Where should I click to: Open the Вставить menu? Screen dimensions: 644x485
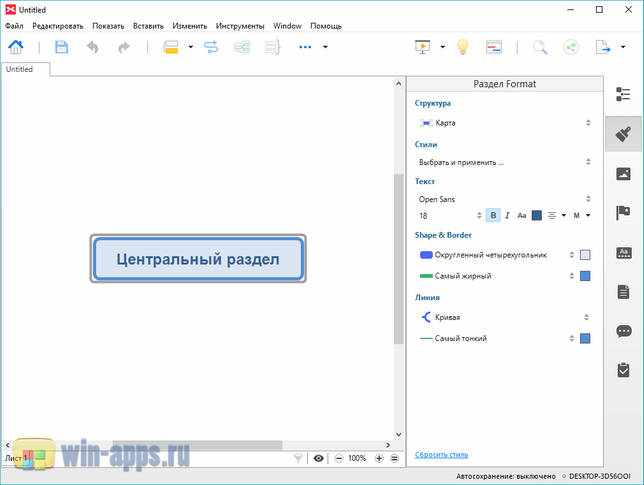click(148, 26)
